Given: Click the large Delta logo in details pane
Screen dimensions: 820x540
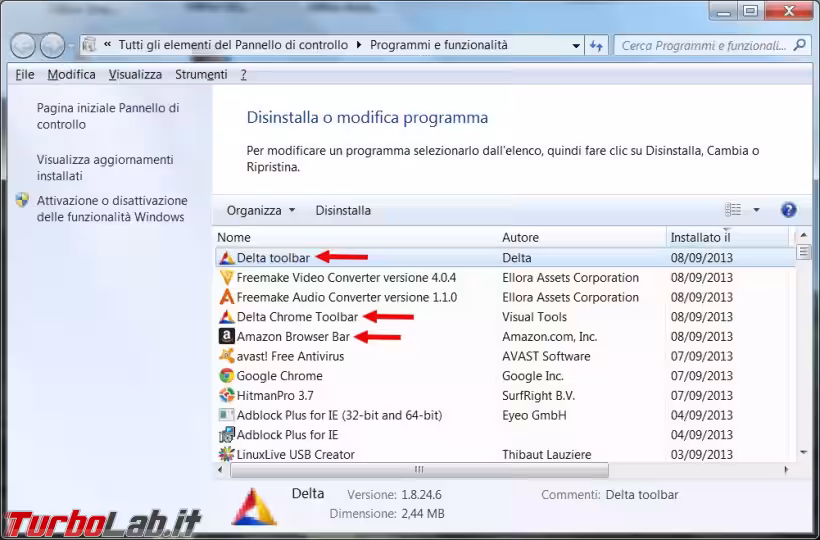Looking at the screenshot, I should click(254, 507).
